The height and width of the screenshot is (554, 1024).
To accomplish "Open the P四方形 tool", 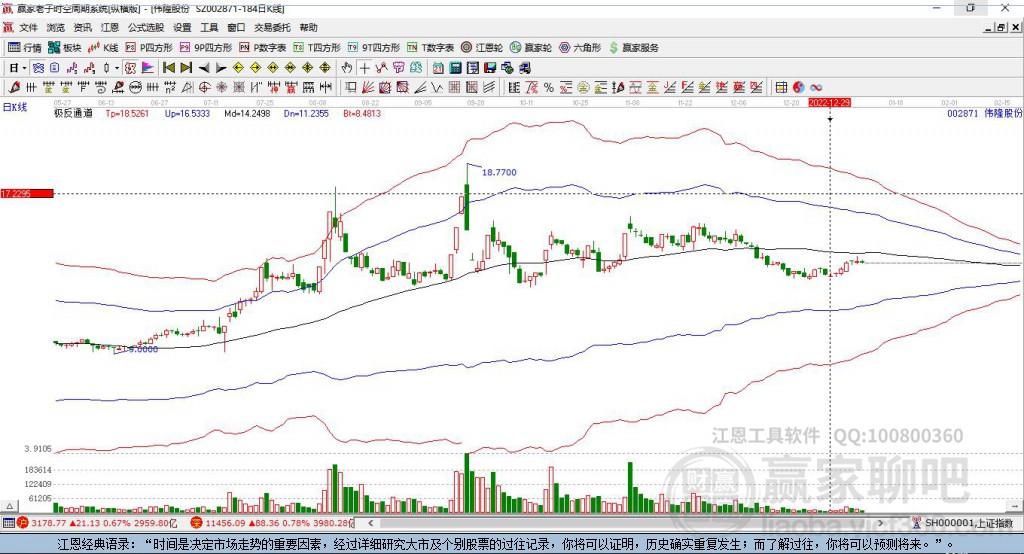I will (x=149, y=48).
